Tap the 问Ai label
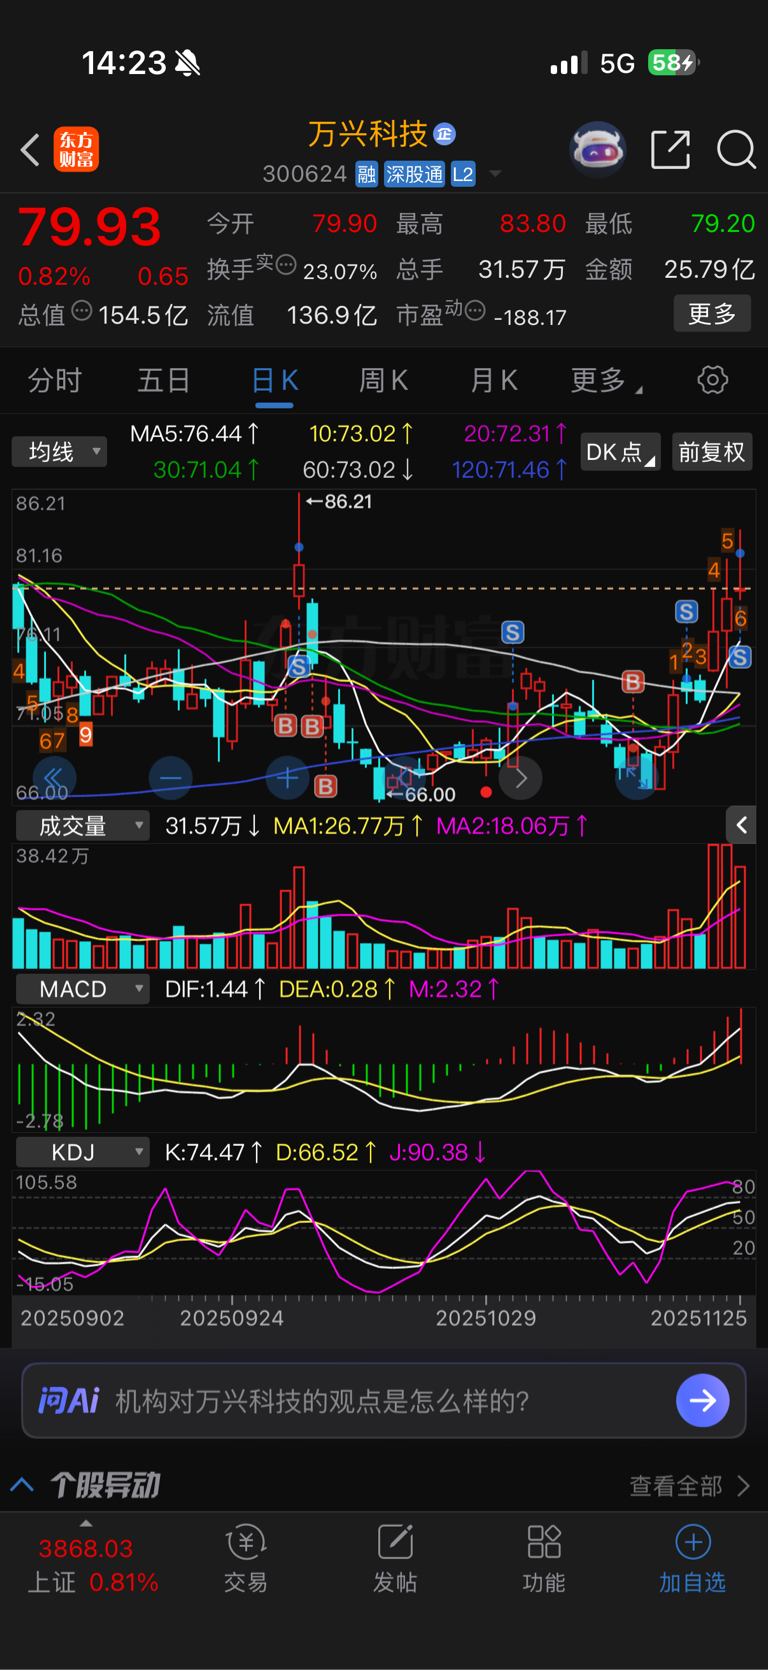768x1670 pixels. 68,1400
